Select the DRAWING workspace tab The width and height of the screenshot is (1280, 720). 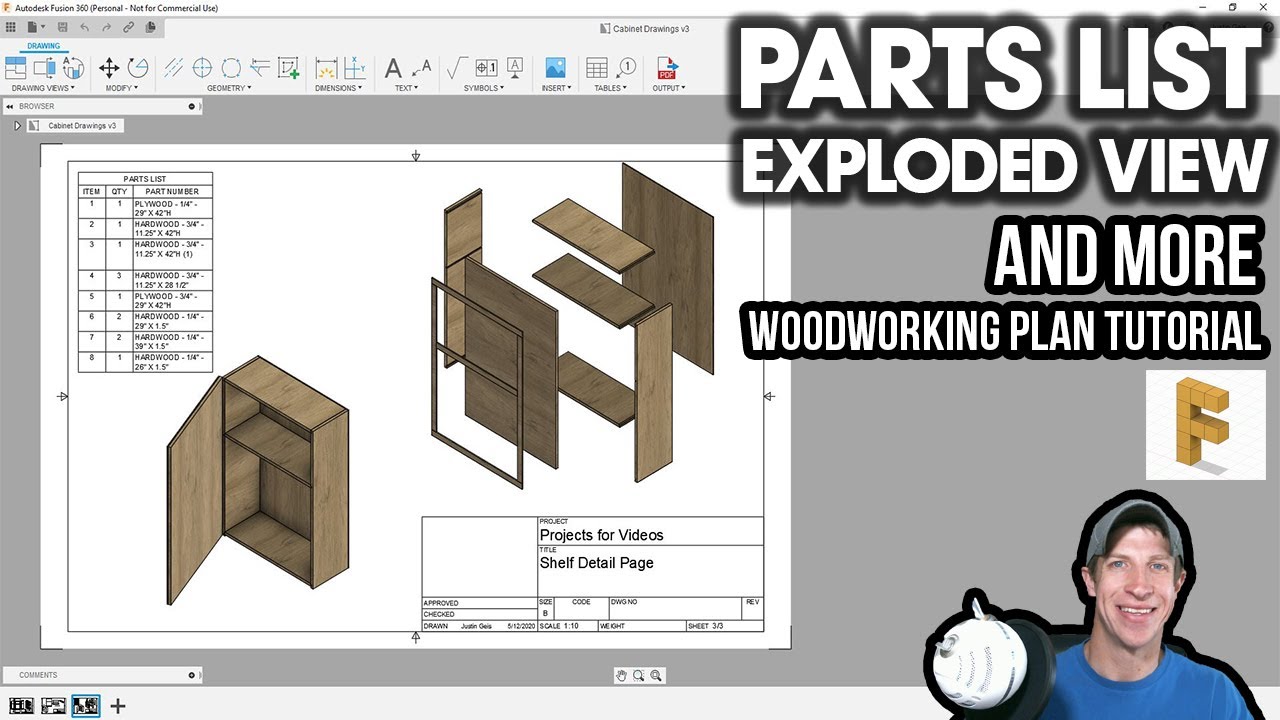click(43, 46)
